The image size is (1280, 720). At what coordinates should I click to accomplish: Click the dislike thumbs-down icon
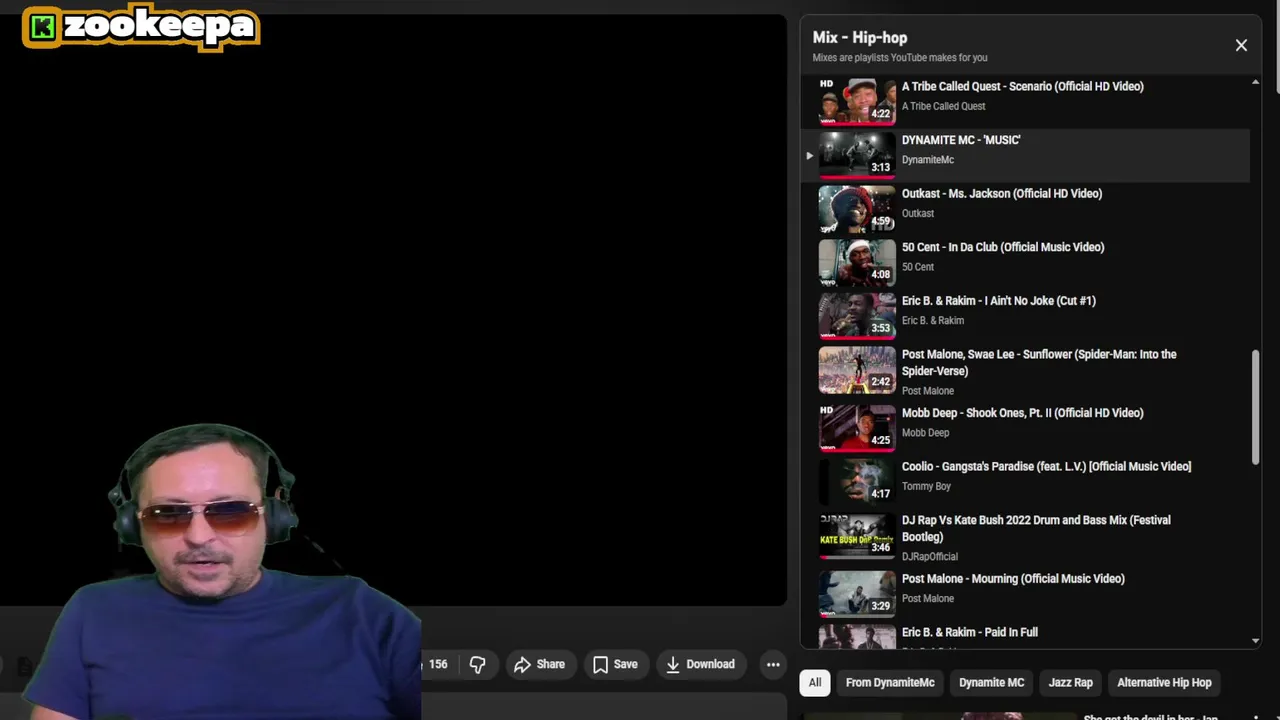[x=477, y=664]
